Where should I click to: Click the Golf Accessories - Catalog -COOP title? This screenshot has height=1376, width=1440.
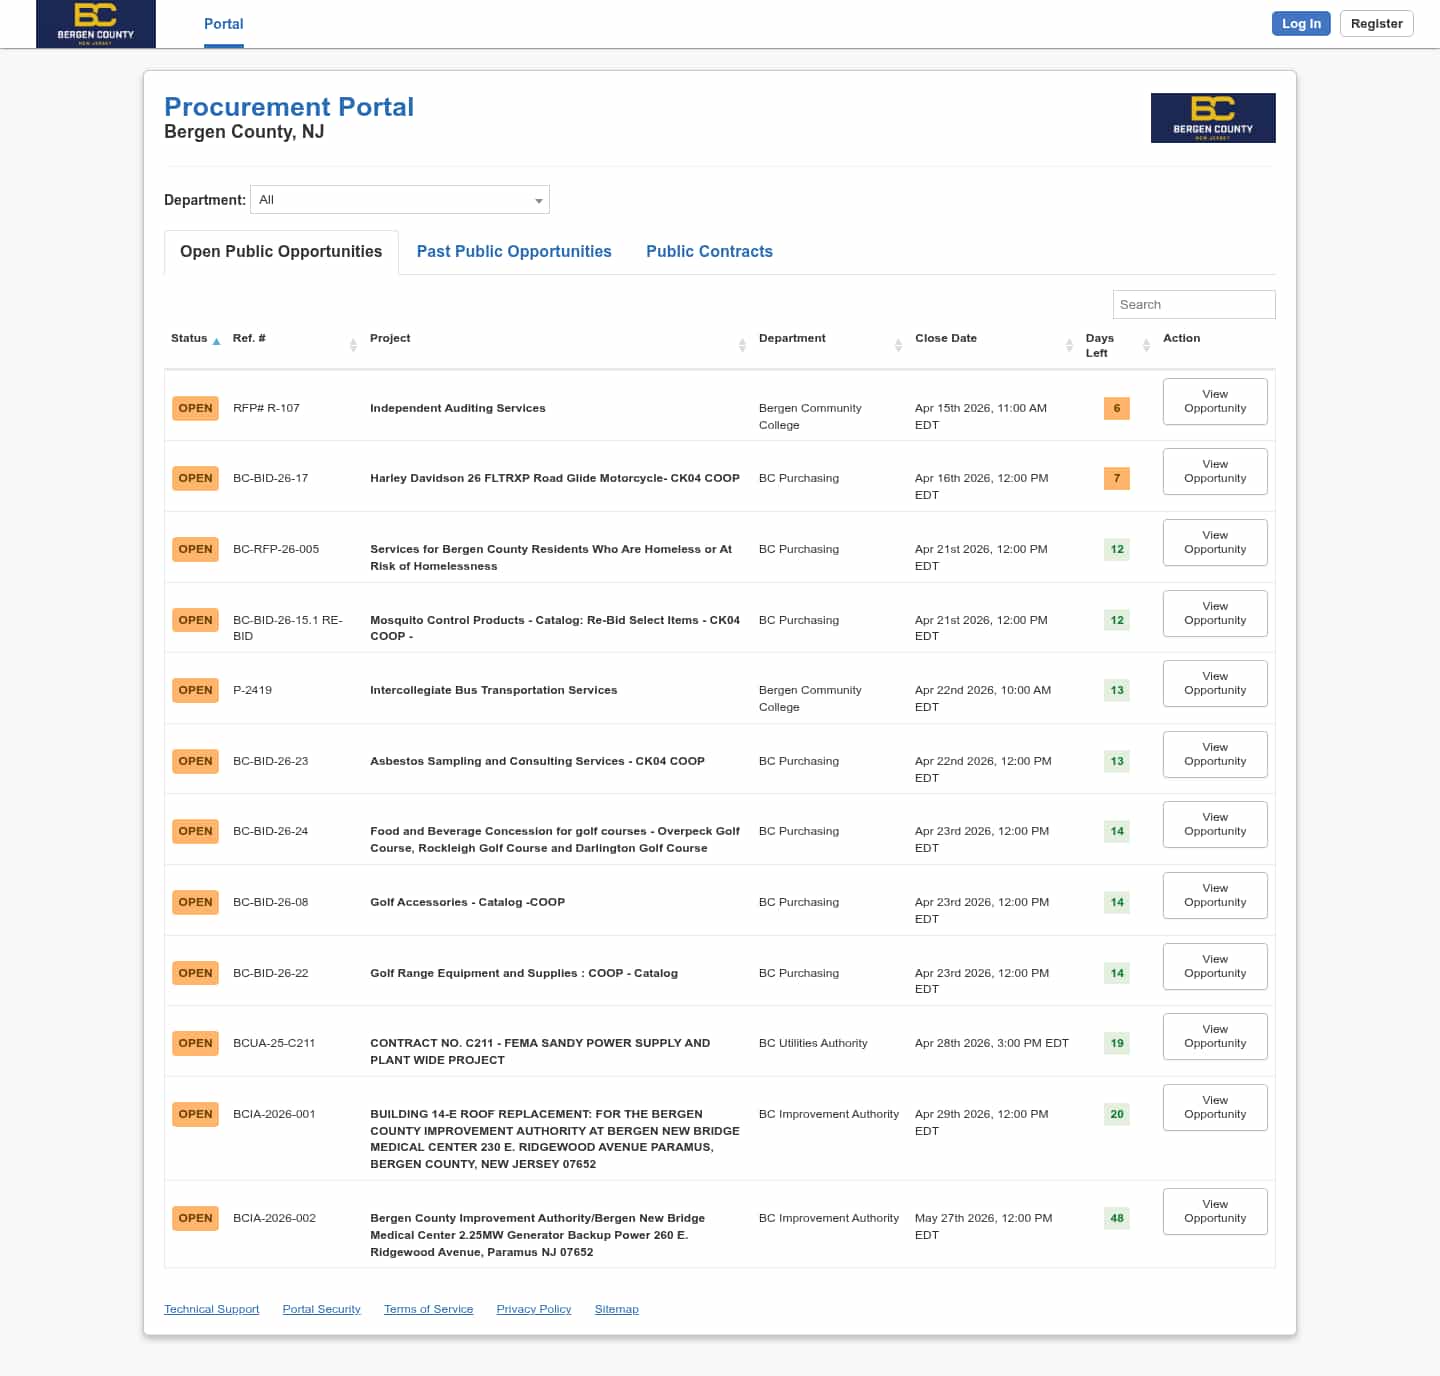(x=467, y=903)
